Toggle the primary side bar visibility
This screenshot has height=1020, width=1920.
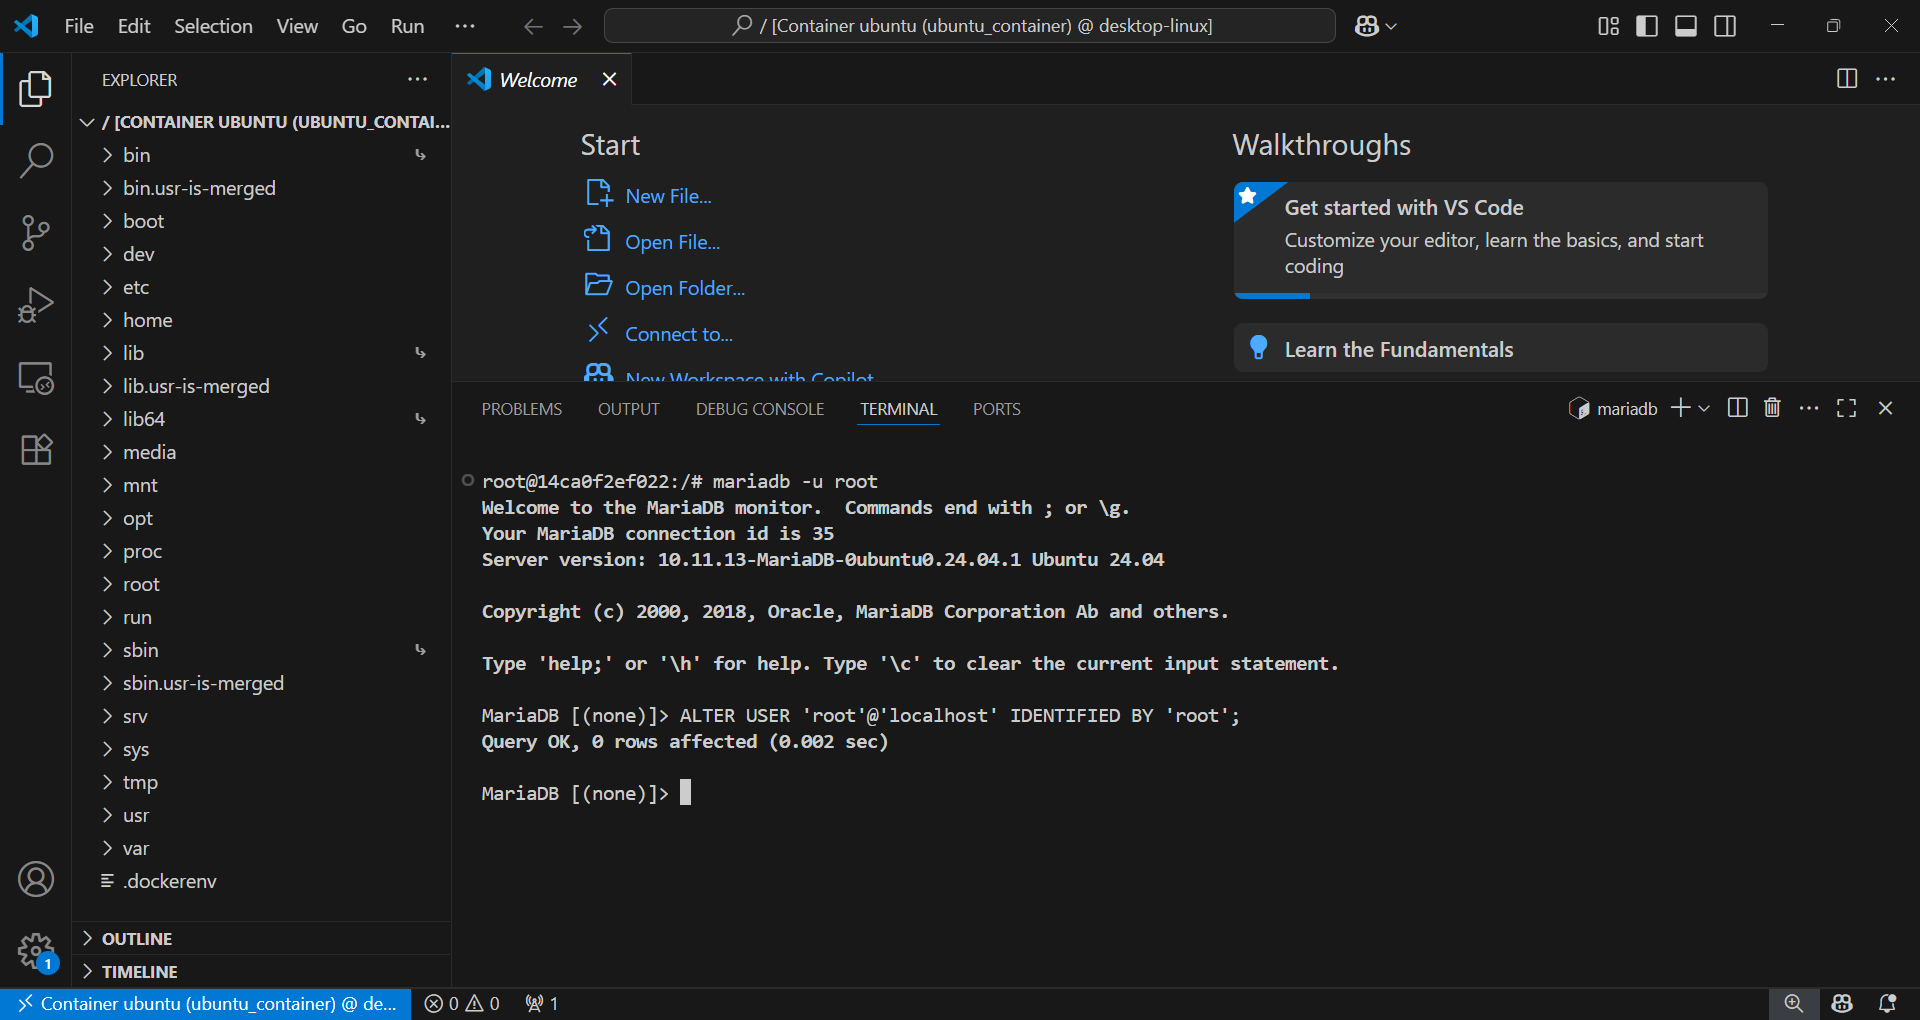[1646, 26]
